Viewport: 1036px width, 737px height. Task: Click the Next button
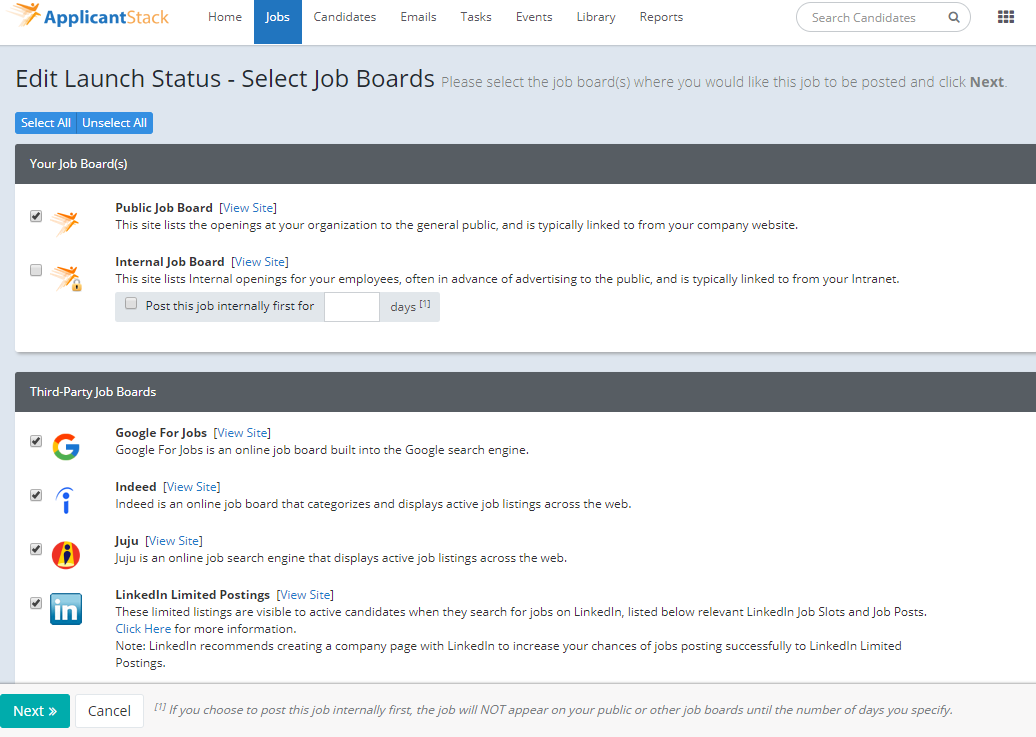click(x=35, y=710)
